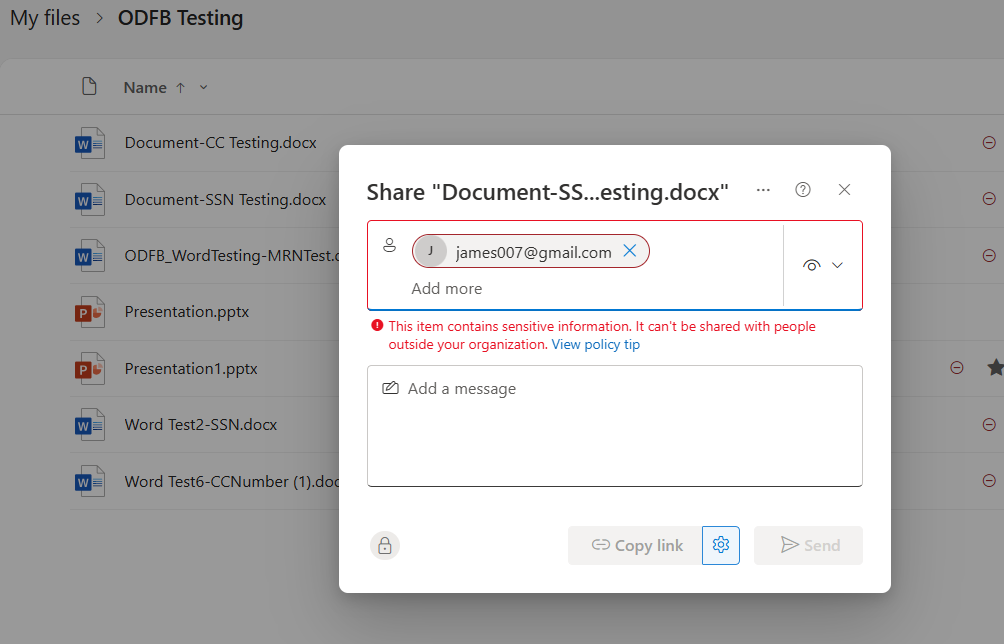Open link settings using the gear icon
The width and height of the screenshot is (1004, 644).
pyautogui.click(x=721, y=545)
